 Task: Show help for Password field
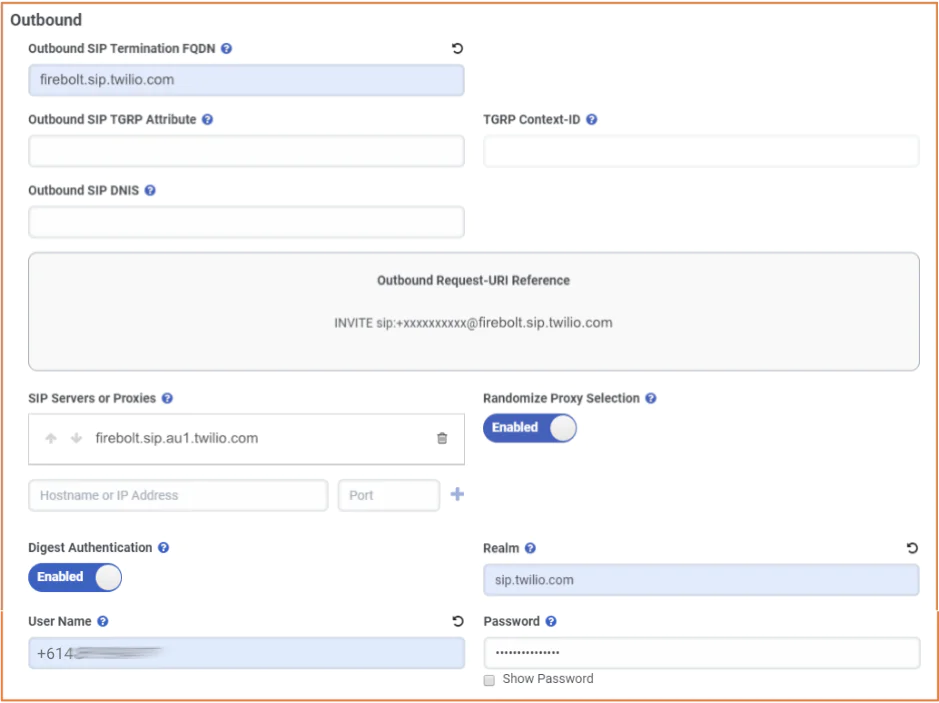[551, 622]
